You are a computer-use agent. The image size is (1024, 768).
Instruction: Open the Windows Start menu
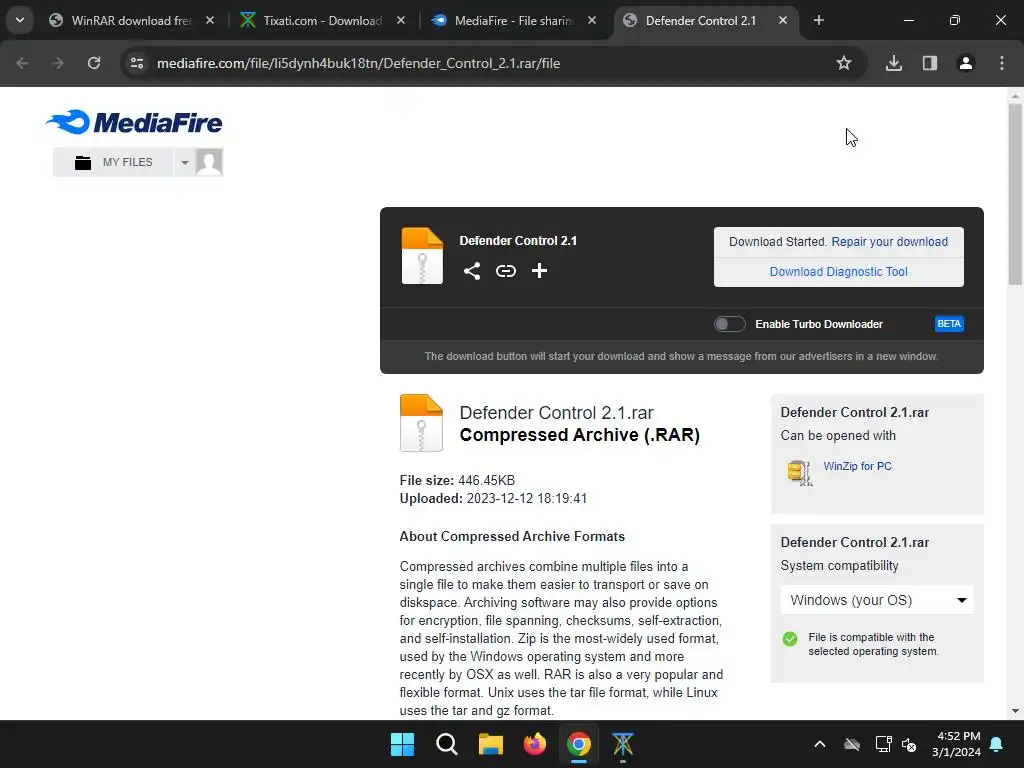point(402,744)
